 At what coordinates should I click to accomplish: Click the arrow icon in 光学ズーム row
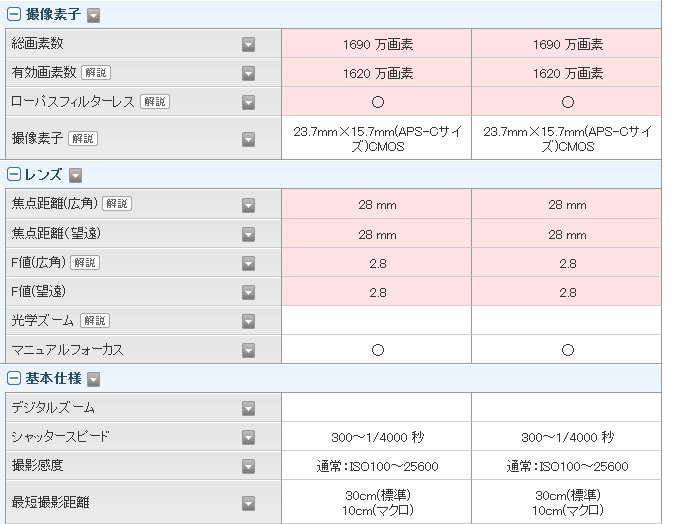249,321
